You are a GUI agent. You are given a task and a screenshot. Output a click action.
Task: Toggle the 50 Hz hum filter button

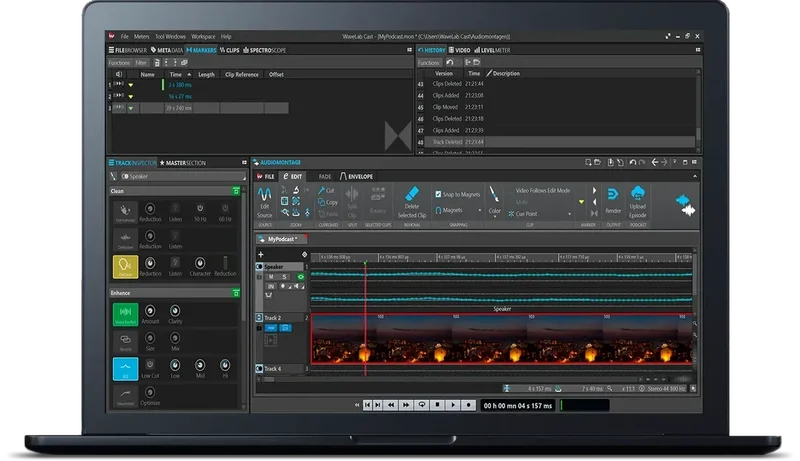(200, 209)
